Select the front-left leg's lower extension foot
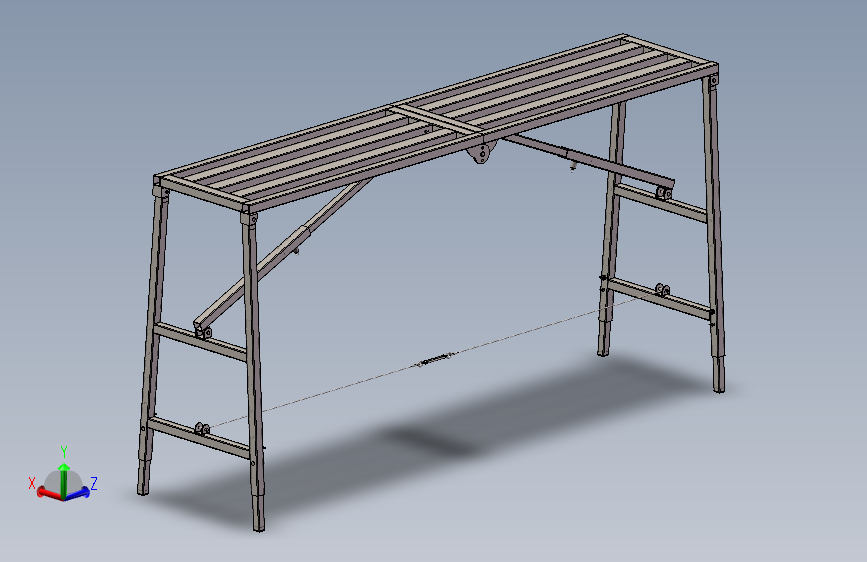 (x=258, y=512)
